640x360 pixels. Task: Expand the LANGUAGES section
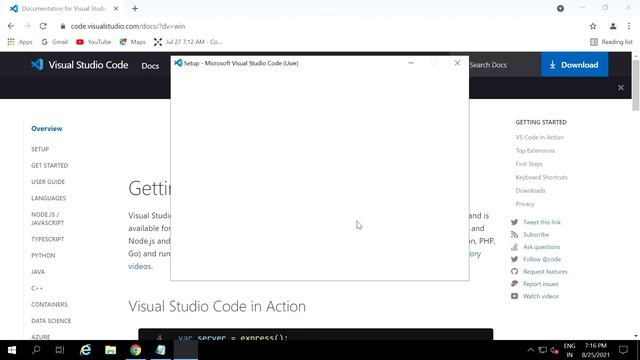[x=48, y=198]
